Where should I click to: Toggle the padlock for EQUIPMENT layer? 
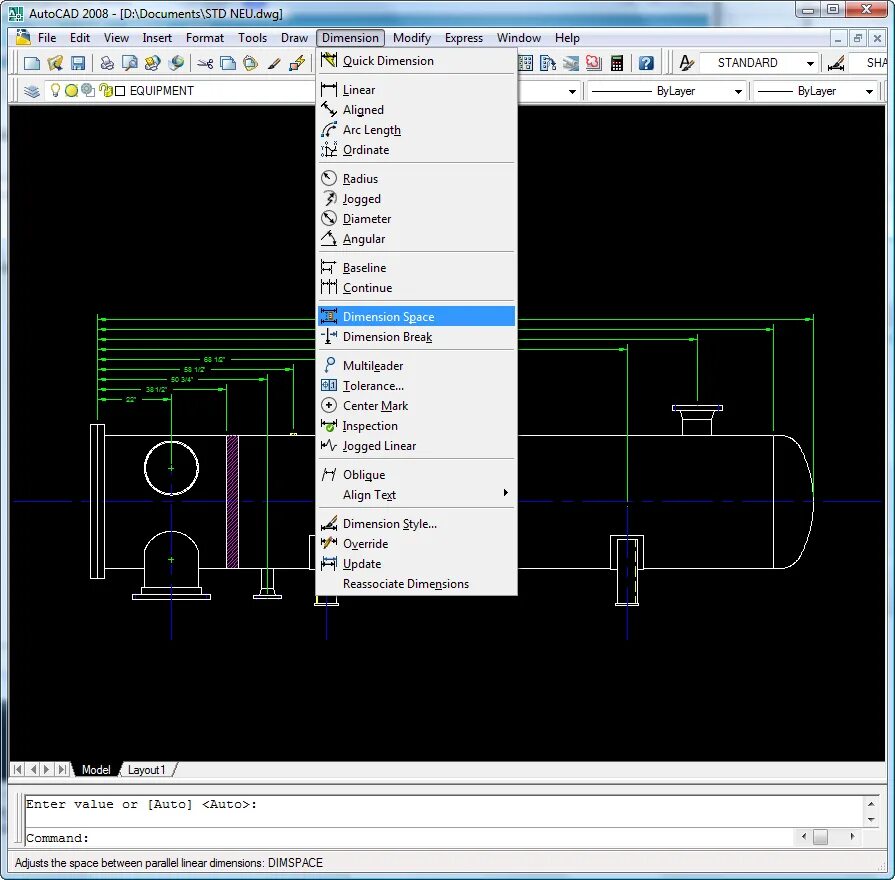[105, 90]
